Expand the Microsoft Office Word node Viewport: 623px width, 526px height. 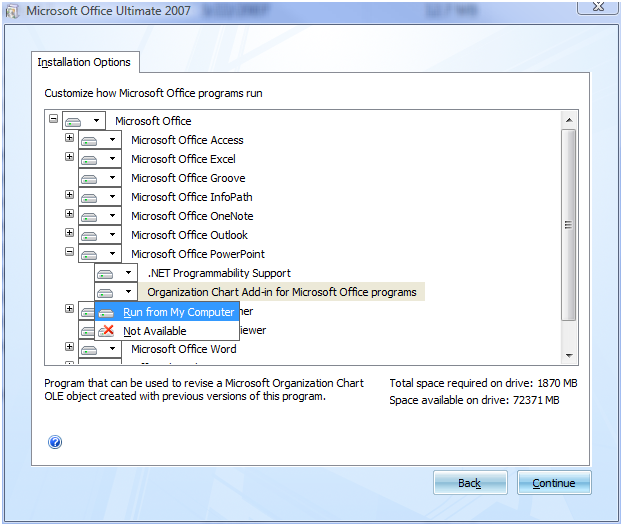tap(70, 346)
